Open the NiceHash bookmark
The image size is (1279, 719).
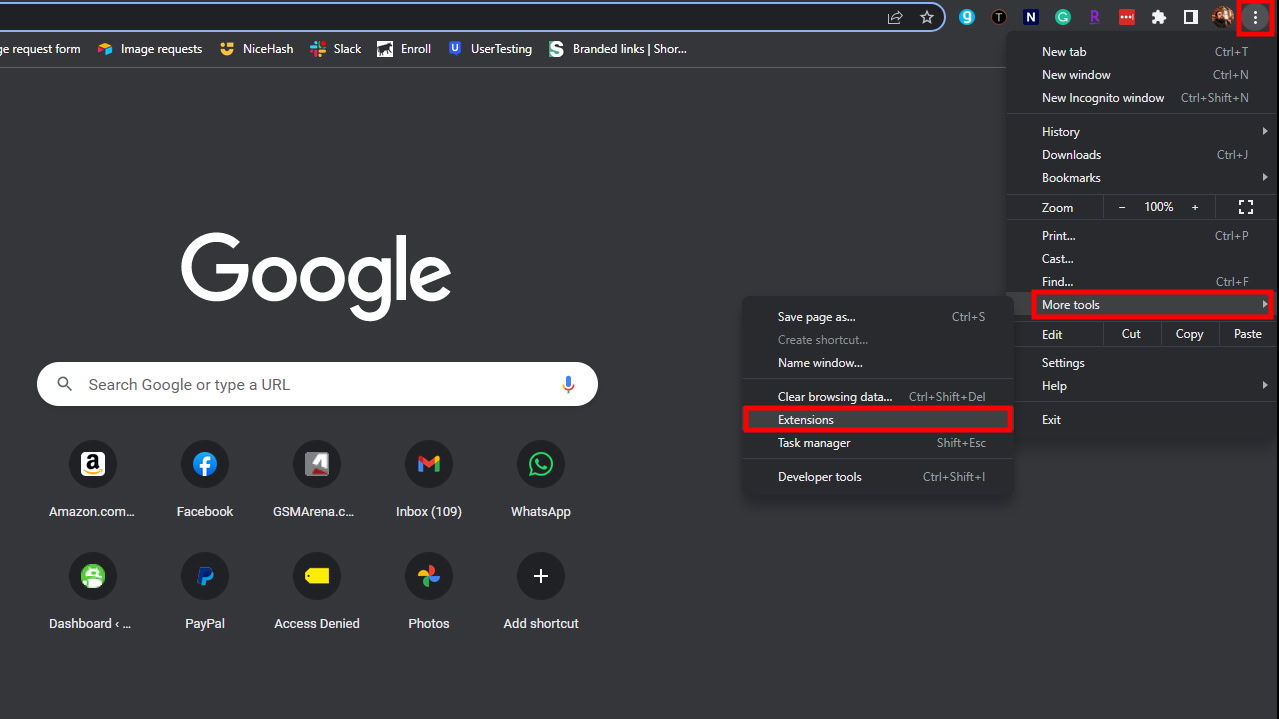(x=257, y=49)
